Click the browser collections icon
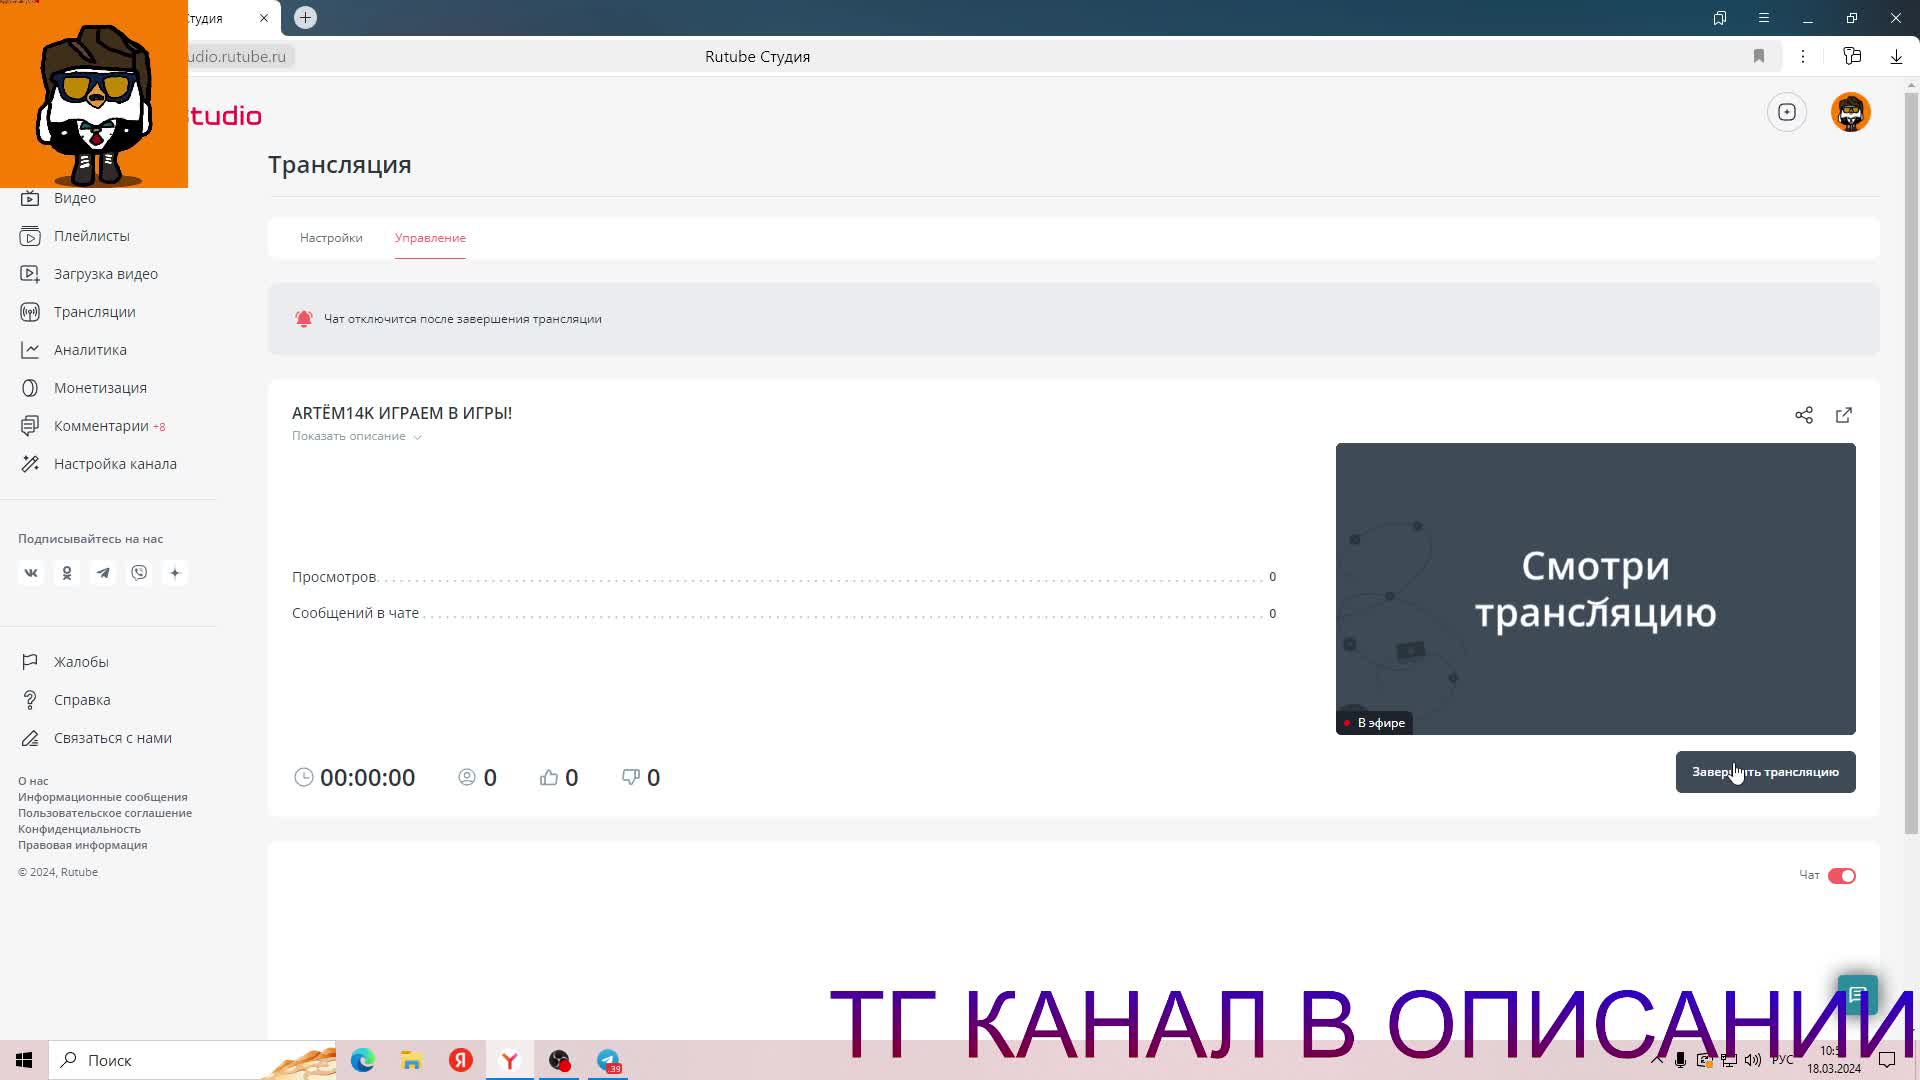This screenshot has height=1080, width=1920. pos(1852,57)
